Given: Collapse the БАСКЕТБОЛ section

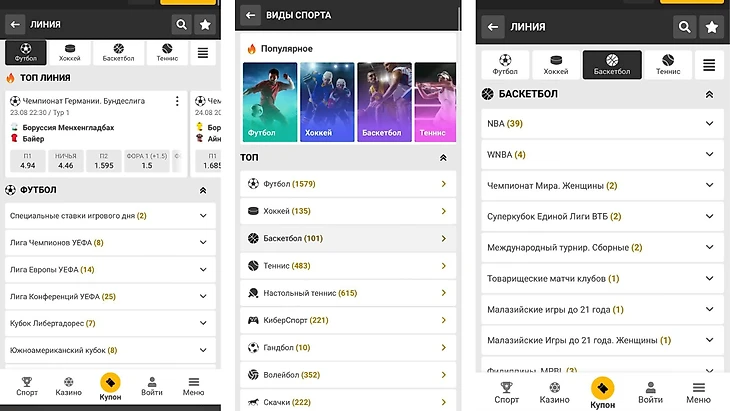Looking at the screenshot, I should [x=709, y=94].
